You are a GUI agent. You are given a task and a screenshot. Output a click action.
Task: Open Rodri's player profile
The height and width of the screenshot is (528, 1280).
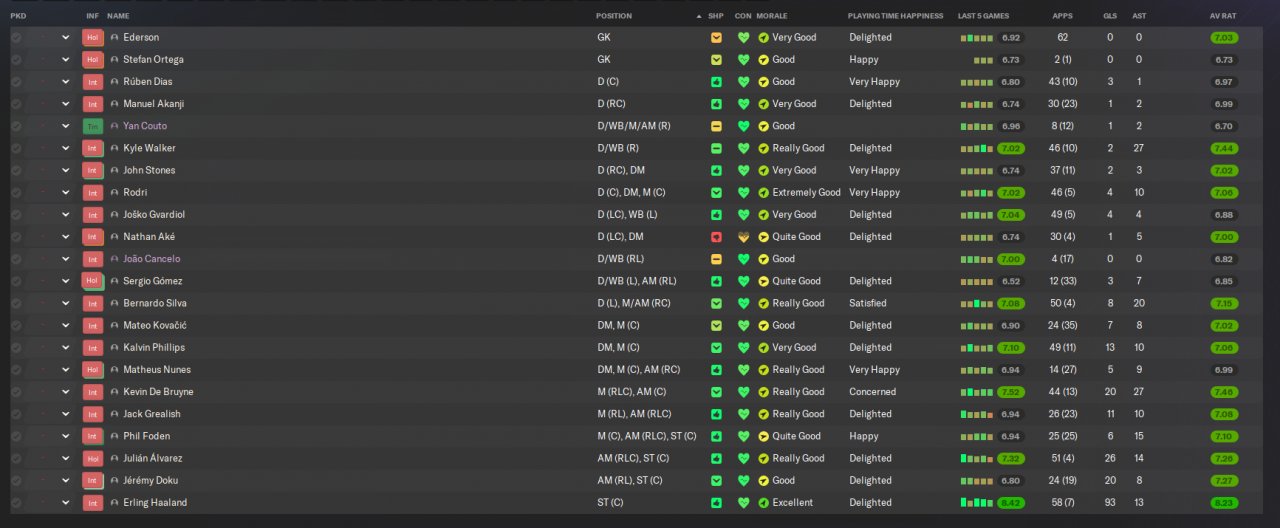(x=135, y=193)
